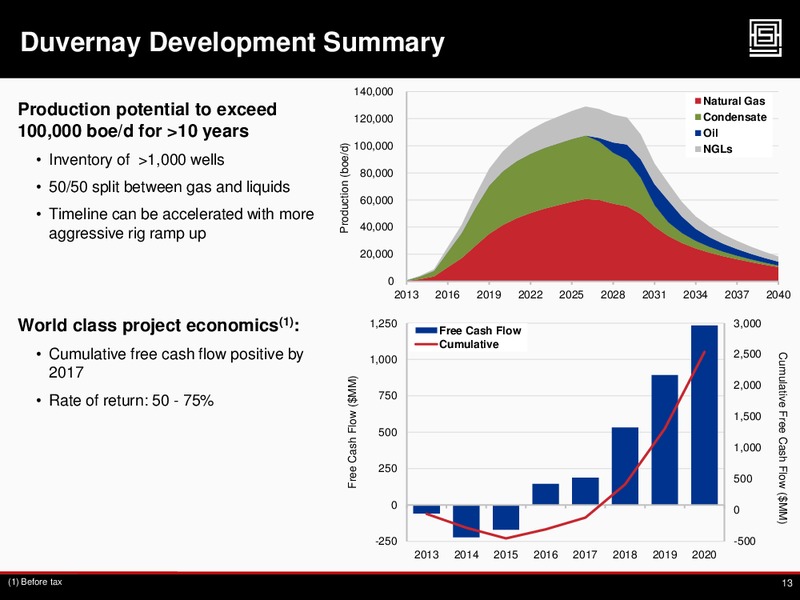Click the Condensate green legend swatch
800x600 pixels.
[x=698, y=117]
